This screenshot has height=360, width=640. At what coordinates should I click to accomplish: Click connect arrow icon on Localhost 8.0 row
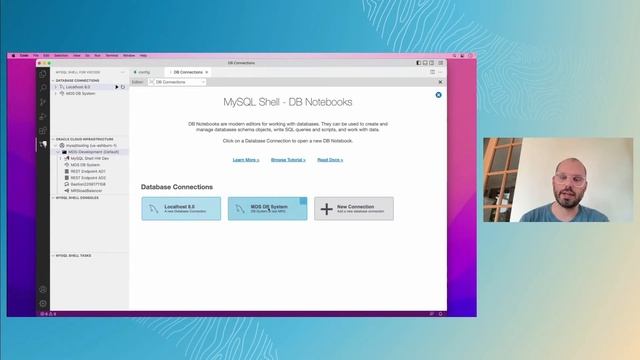pyautogui.click(x=117, y=87)
